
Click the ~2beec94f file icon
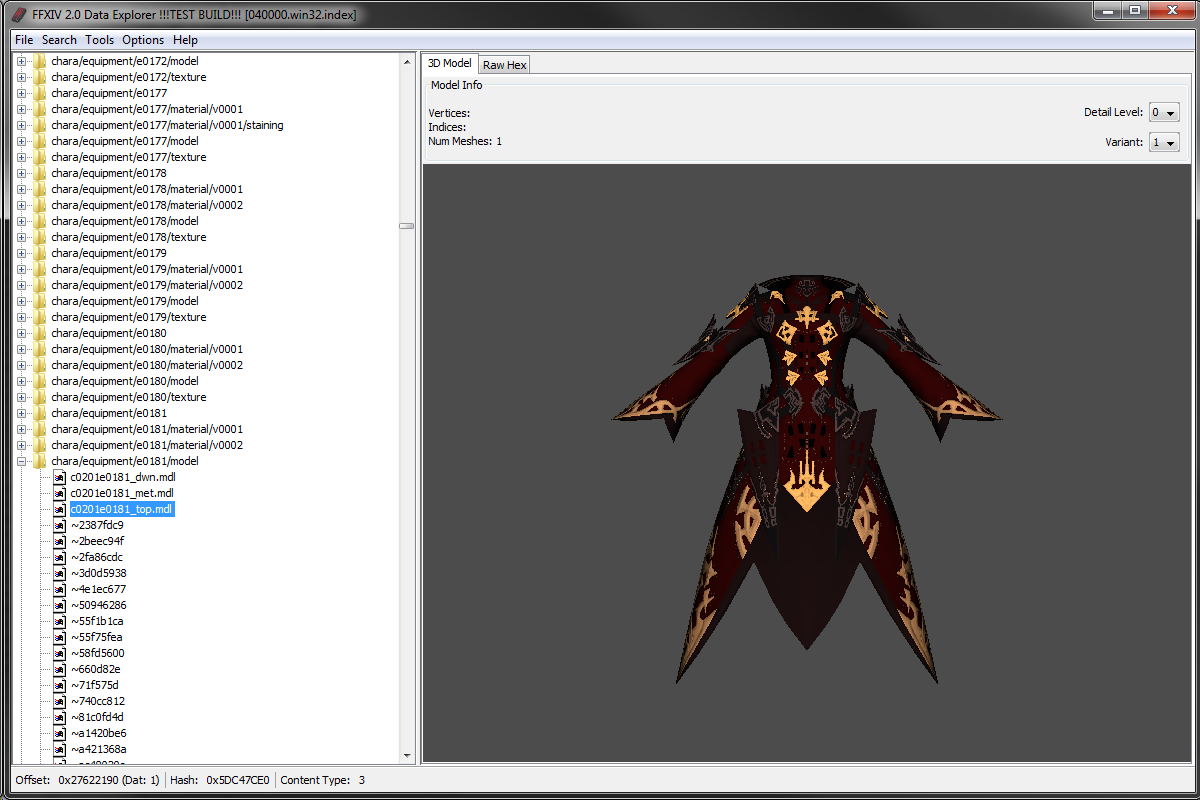coord(59,541)
